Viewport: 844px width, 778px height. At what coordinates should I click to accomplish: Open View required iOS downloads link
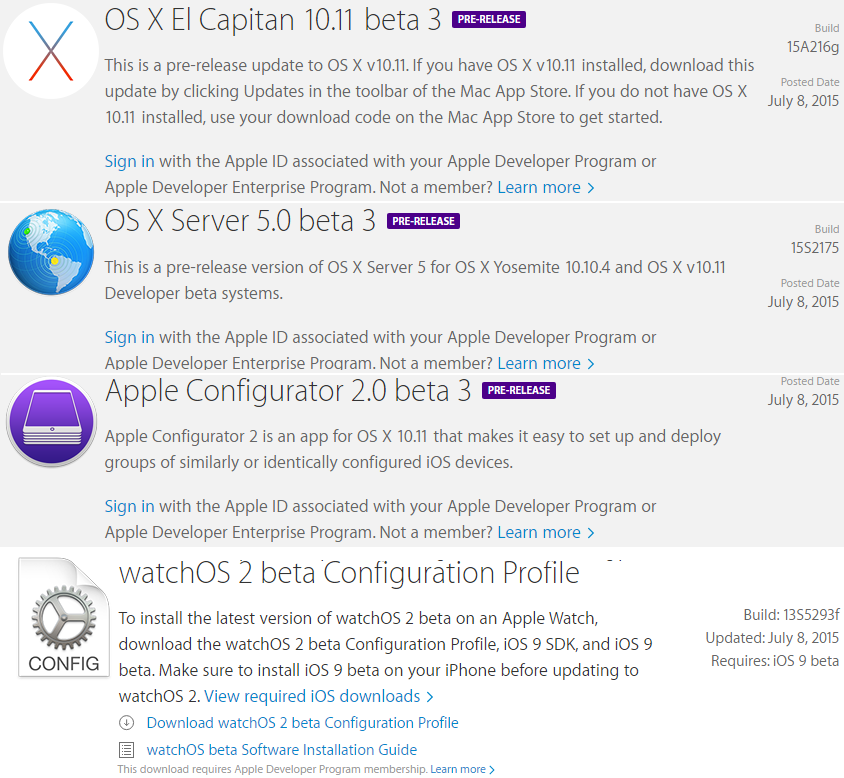[x=319, y=696]
